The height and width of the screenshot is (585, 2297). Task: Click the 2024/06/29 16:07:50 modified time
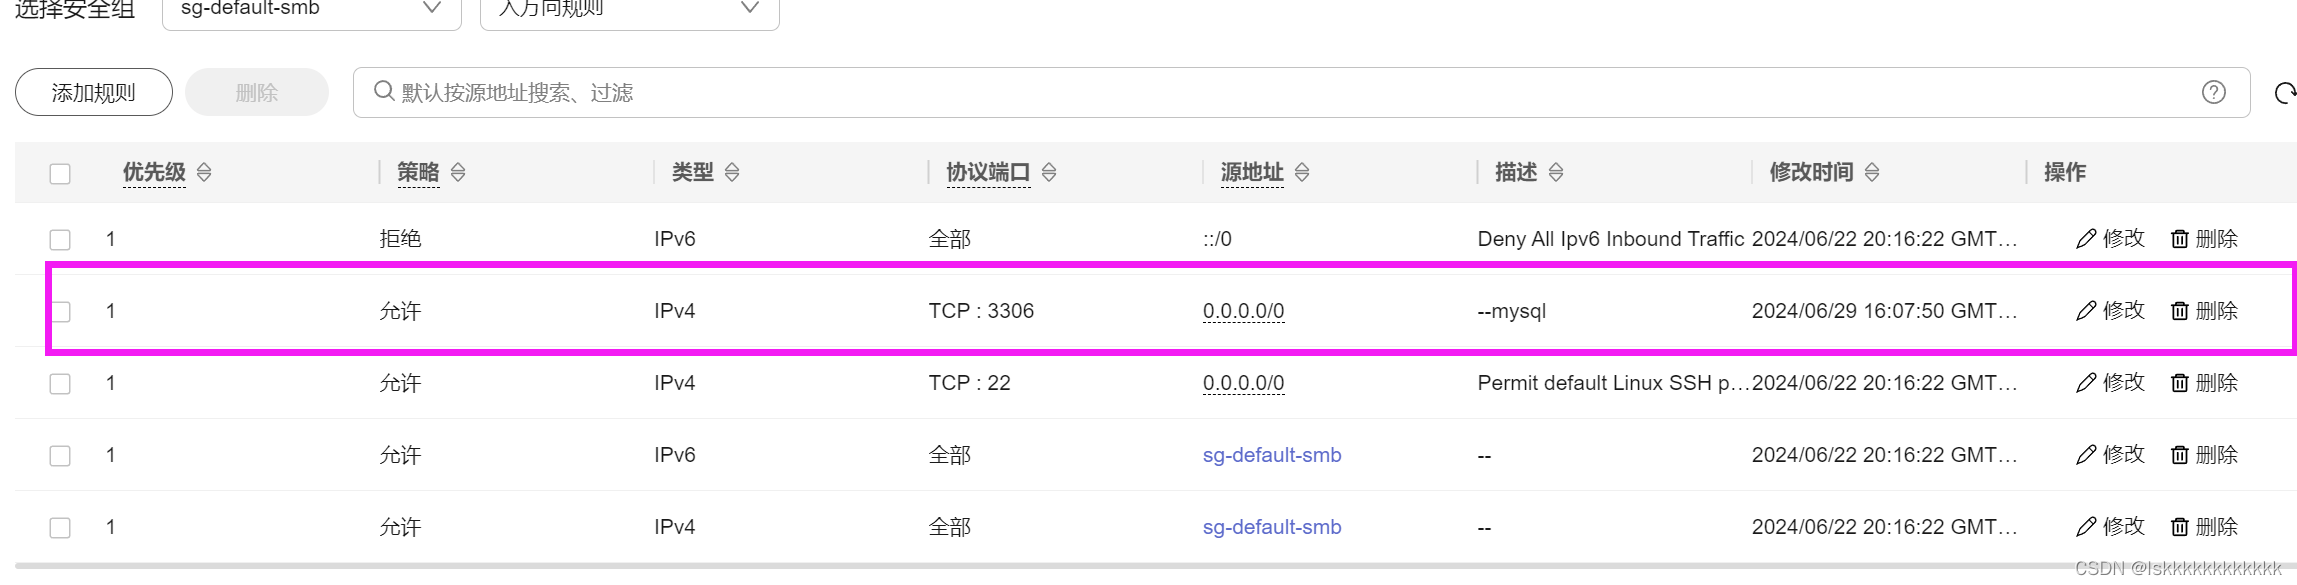click(x=1884, y=311)
